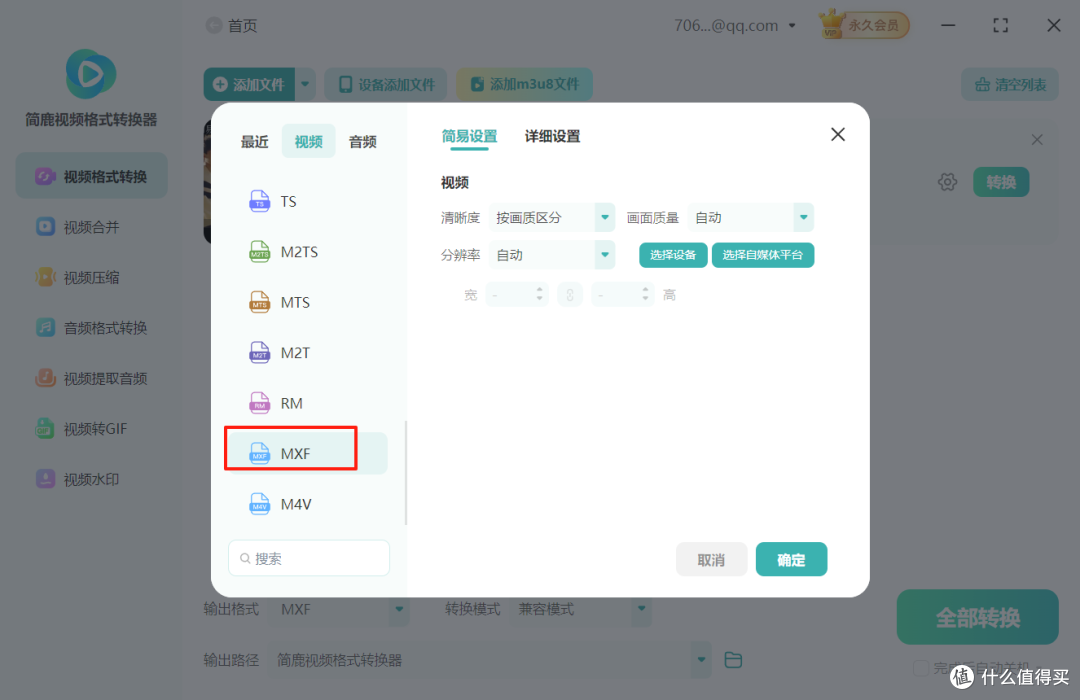Open the output folder icon
The height and width of the screenshot is (700, 1080).
point(734,660)
